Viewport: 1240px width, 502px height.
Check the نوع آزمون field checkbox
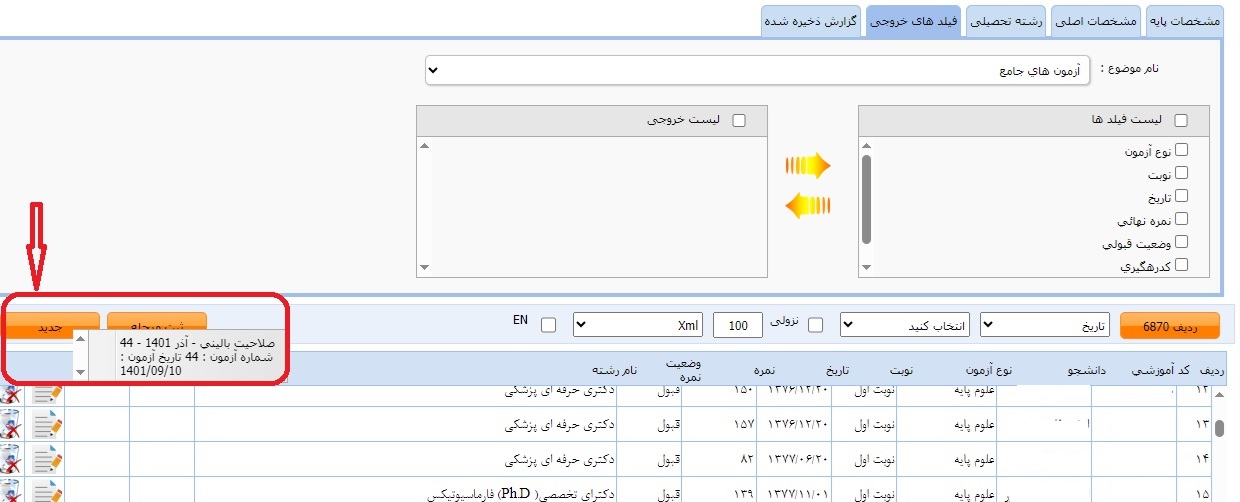point(1181,151)
